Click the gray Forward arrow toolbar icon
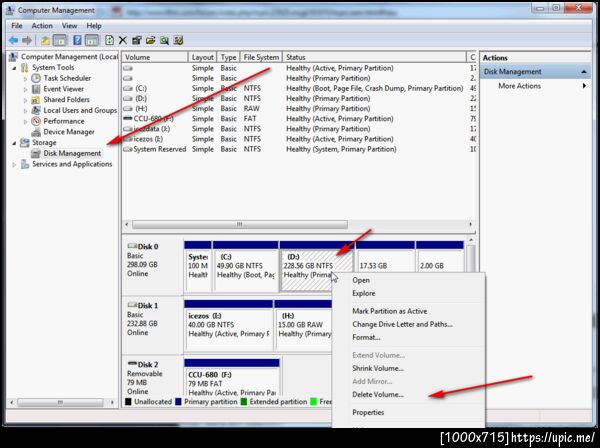 [x=27, y=40]
